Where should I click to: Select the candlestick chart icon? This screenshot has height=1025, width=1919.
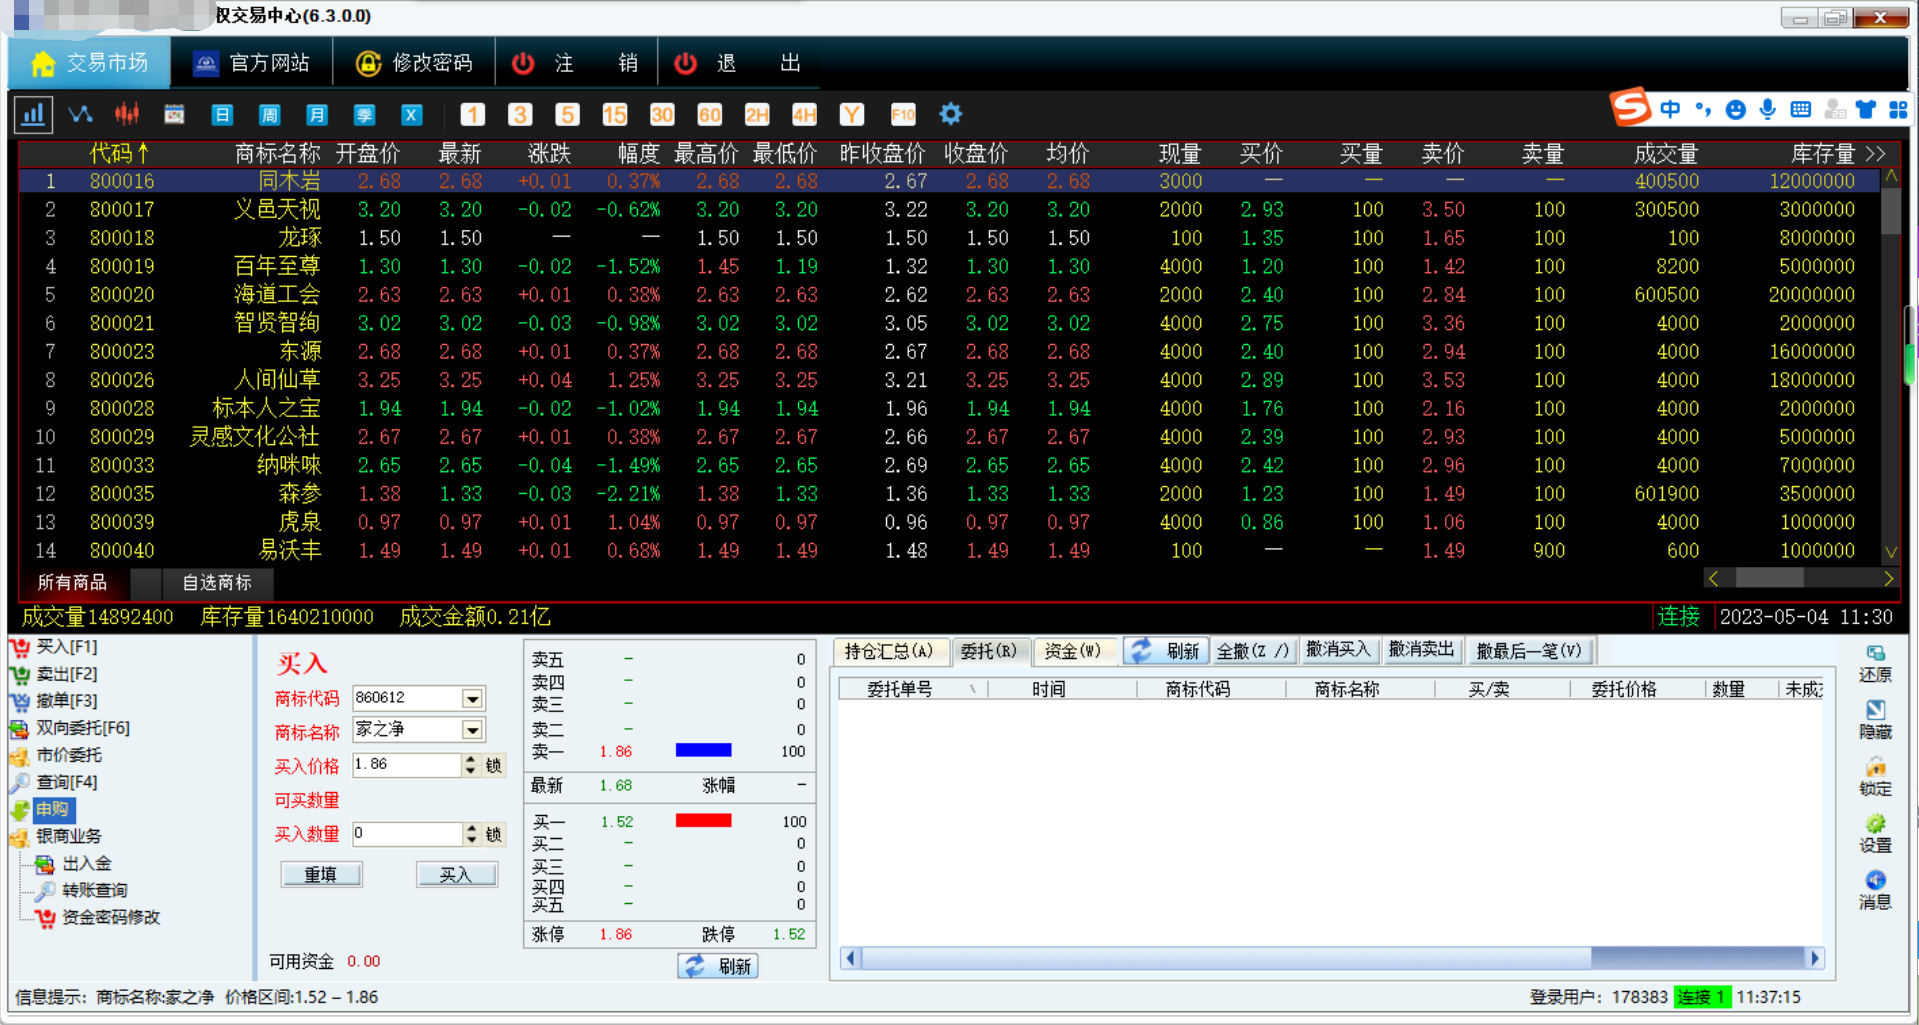pyautogui.click(x=127, y=114)
